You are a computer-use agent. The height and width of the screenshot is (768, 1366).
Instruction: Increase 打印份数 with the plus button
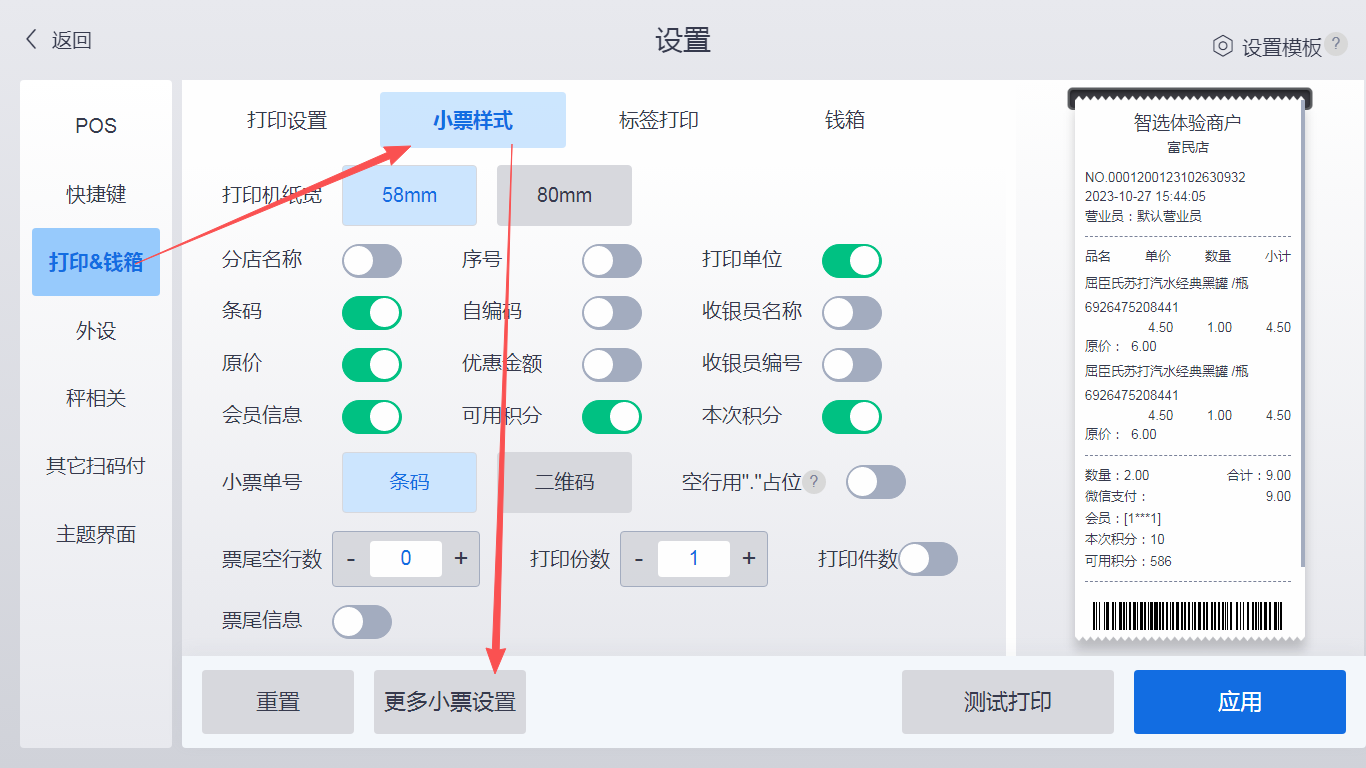(x=749, y=558)
